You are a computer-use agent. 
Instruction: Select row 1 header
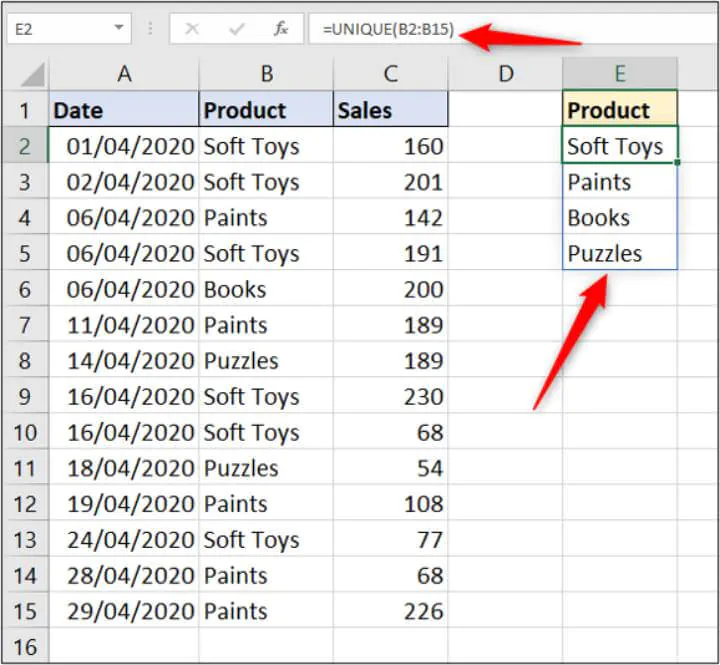point(25,110)
